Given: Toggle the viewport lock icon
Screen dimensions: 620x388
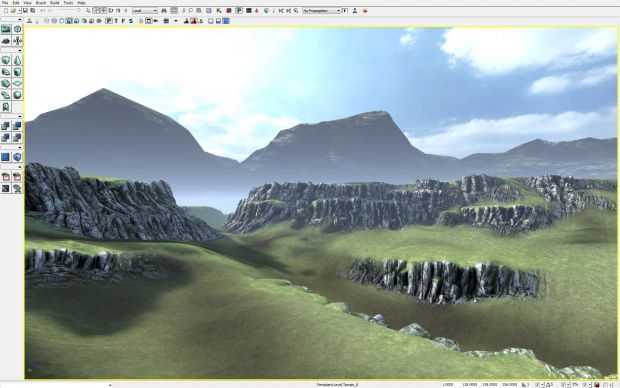Looking at the screenshot, I should [141, 21].
